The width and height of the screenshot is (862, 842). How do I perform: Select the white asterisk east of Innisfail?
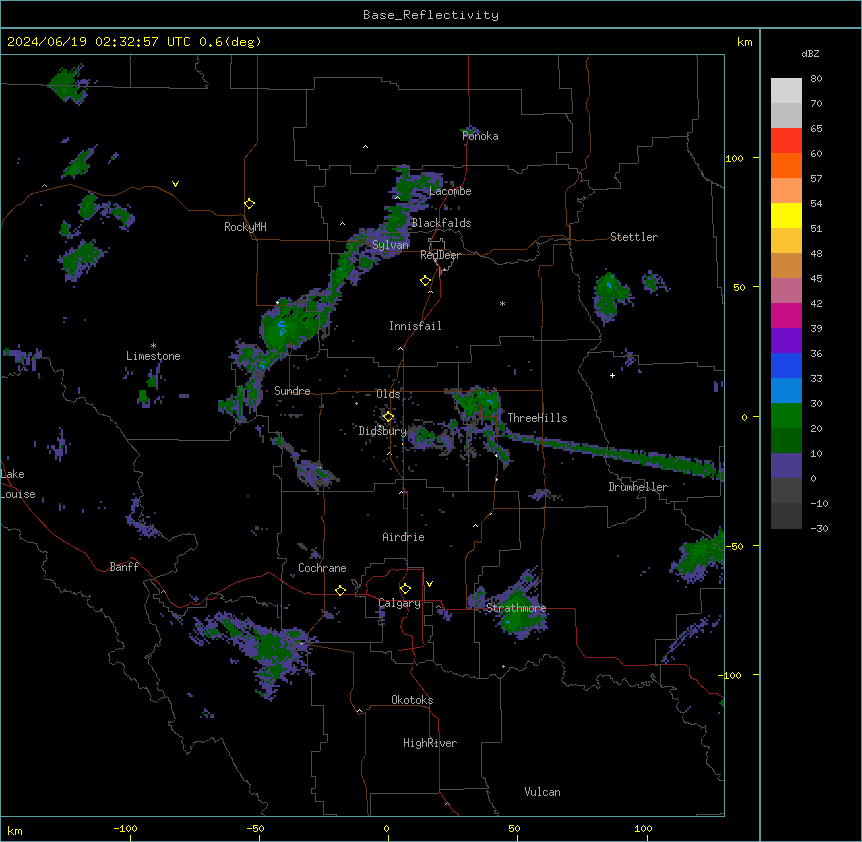[502, 303]
